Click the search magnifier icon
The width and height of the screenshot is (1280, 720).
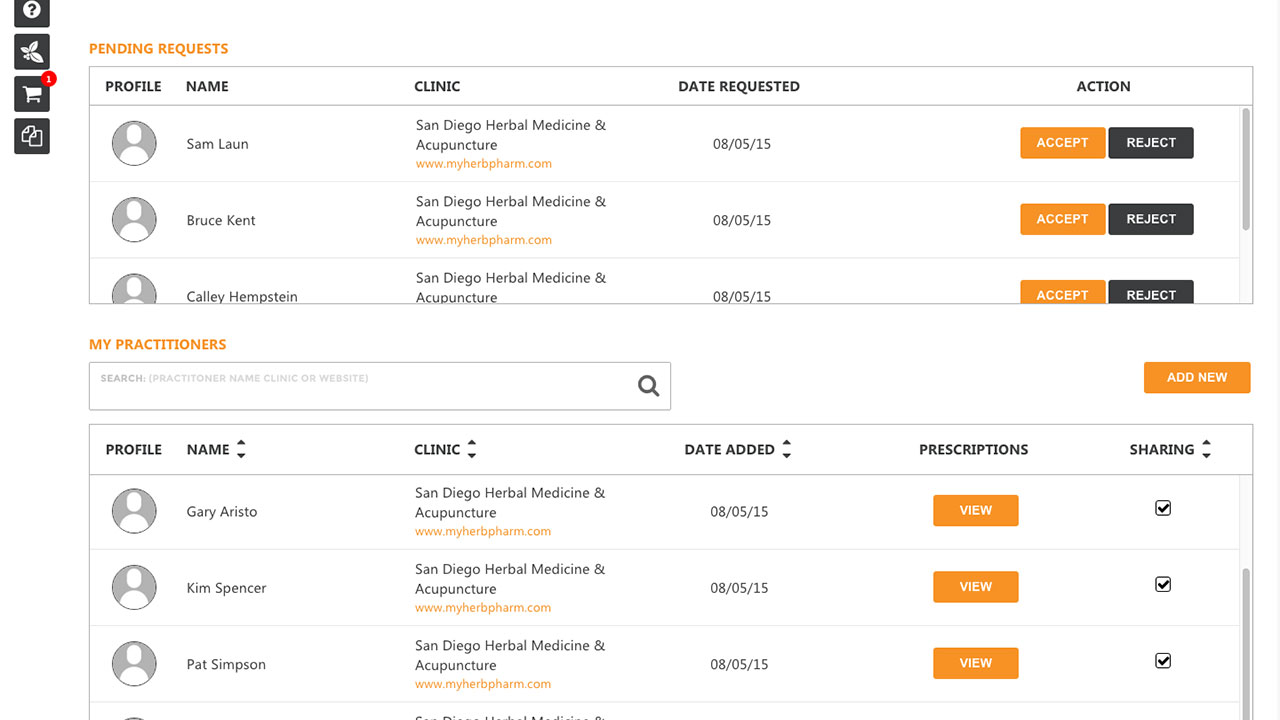tap(649, 386)
